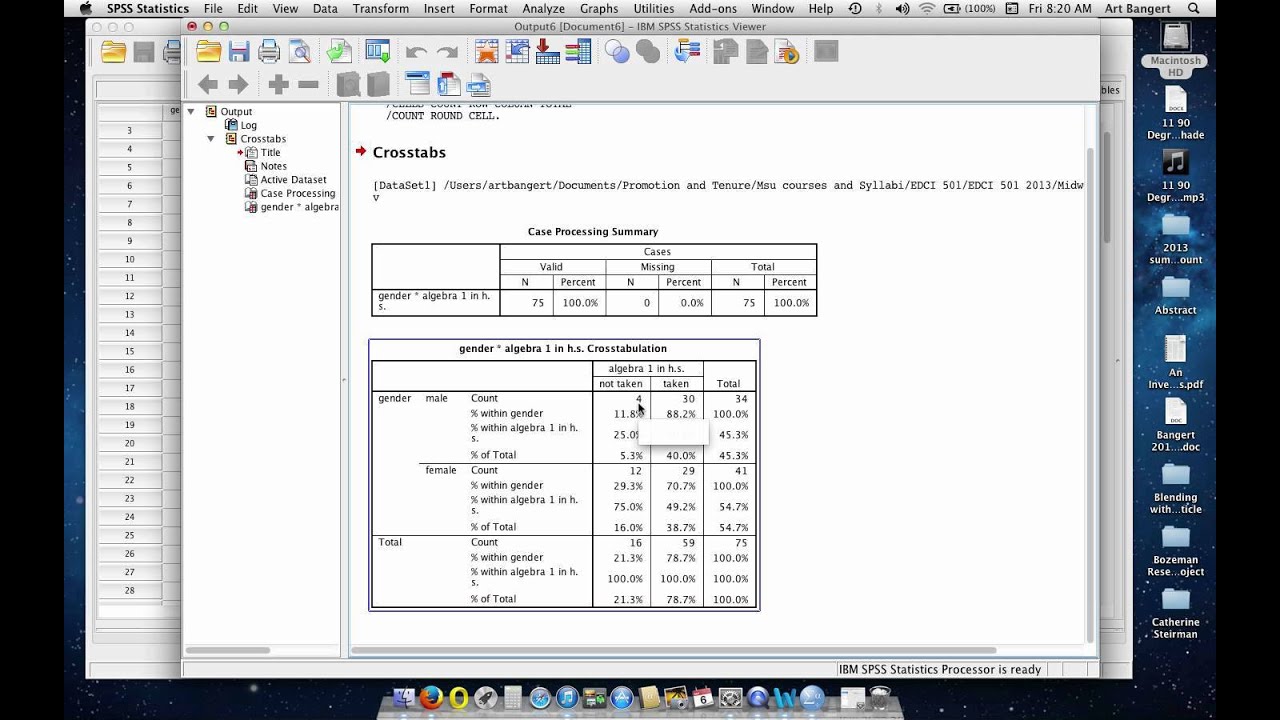Open the Add-ons menu
The height and width of the screenshot is (720, 1280).
pyautogui.click(x=713, y=9)
